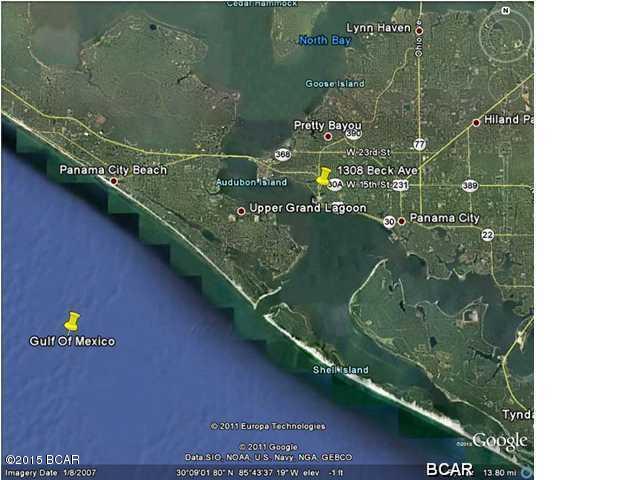Select the W 23rd St road label
640x480 pixels.
point(369,153)
